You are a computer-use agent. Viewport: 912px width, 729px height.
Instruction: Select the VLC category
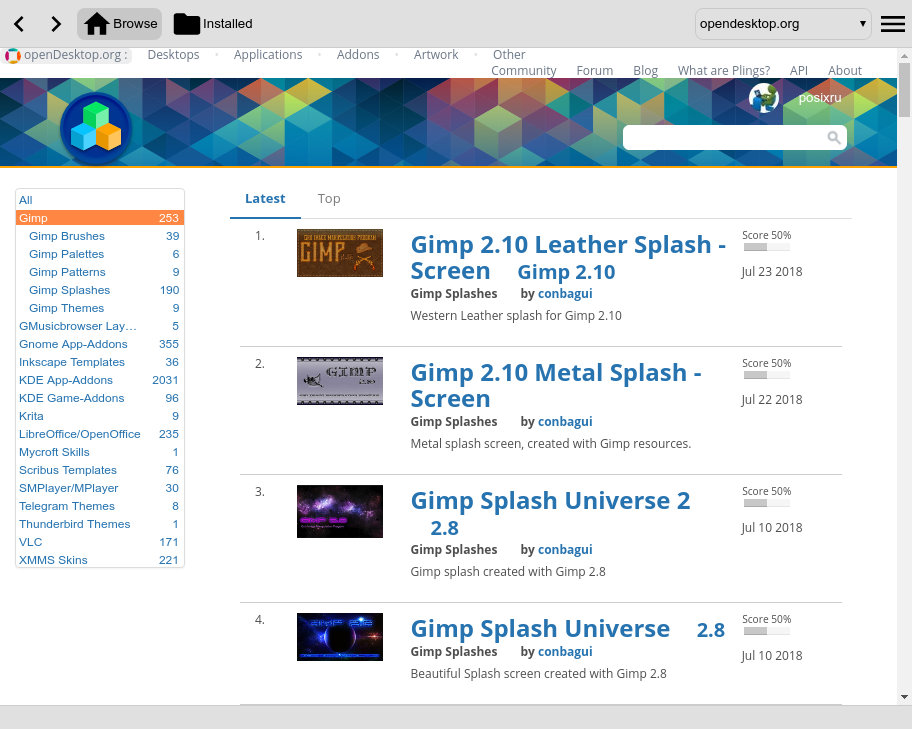pyautogui.click(x=100, y=542)
